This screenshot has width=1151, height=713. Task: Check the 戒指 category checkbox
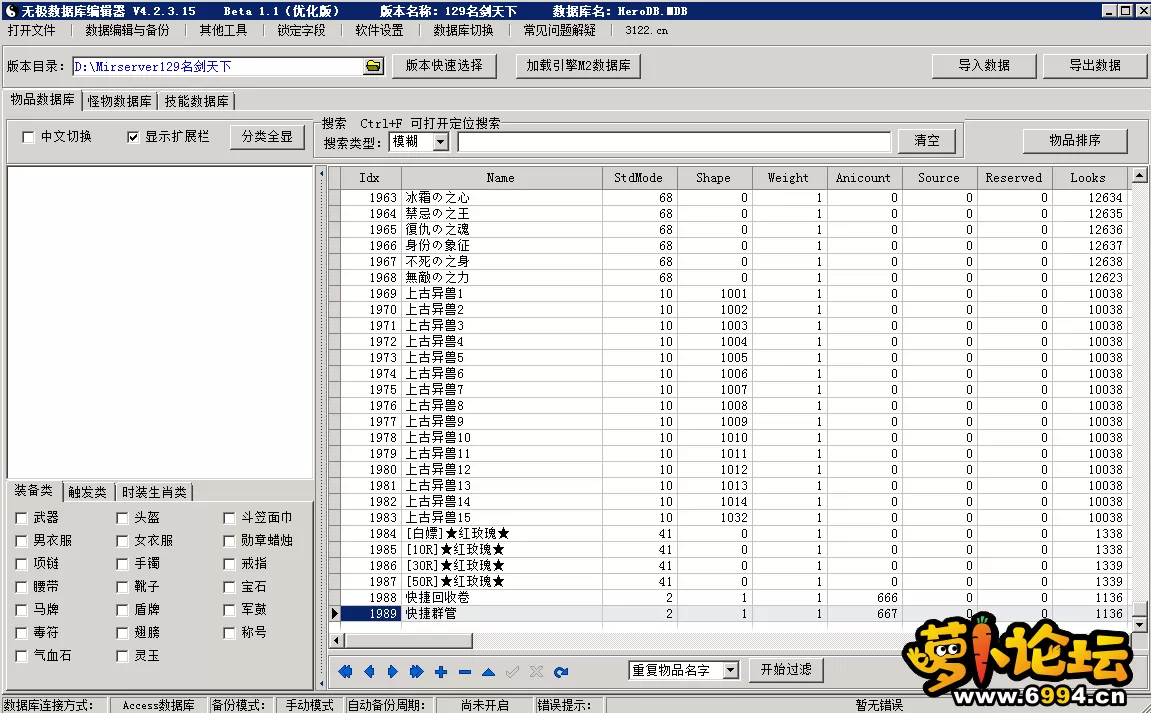pos(229,564)
